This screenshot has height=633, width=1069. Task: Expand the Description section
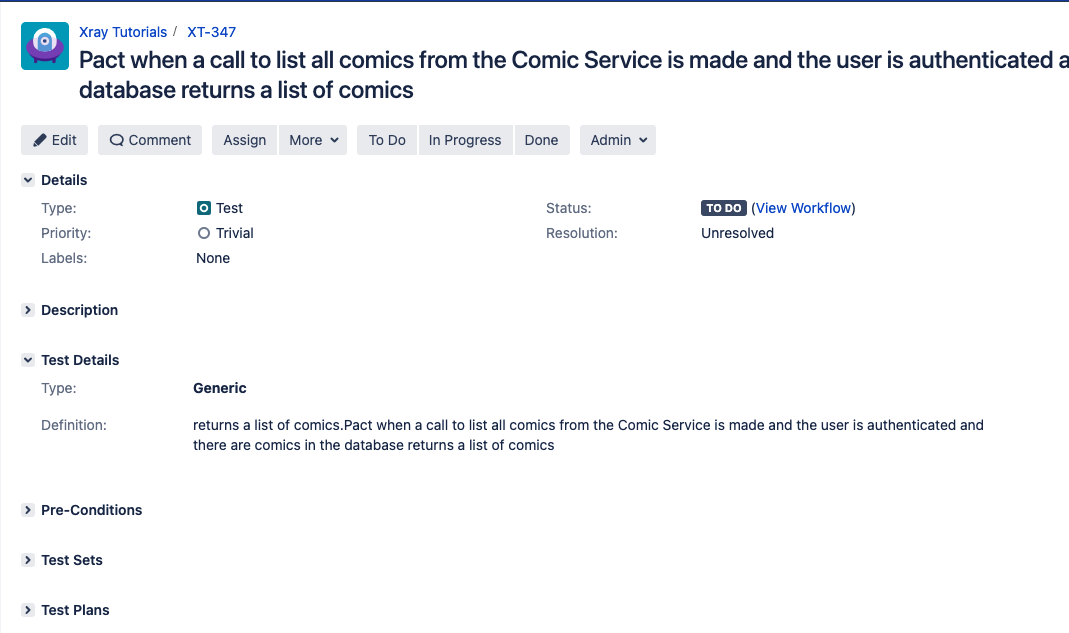click(x=28, y=310)
